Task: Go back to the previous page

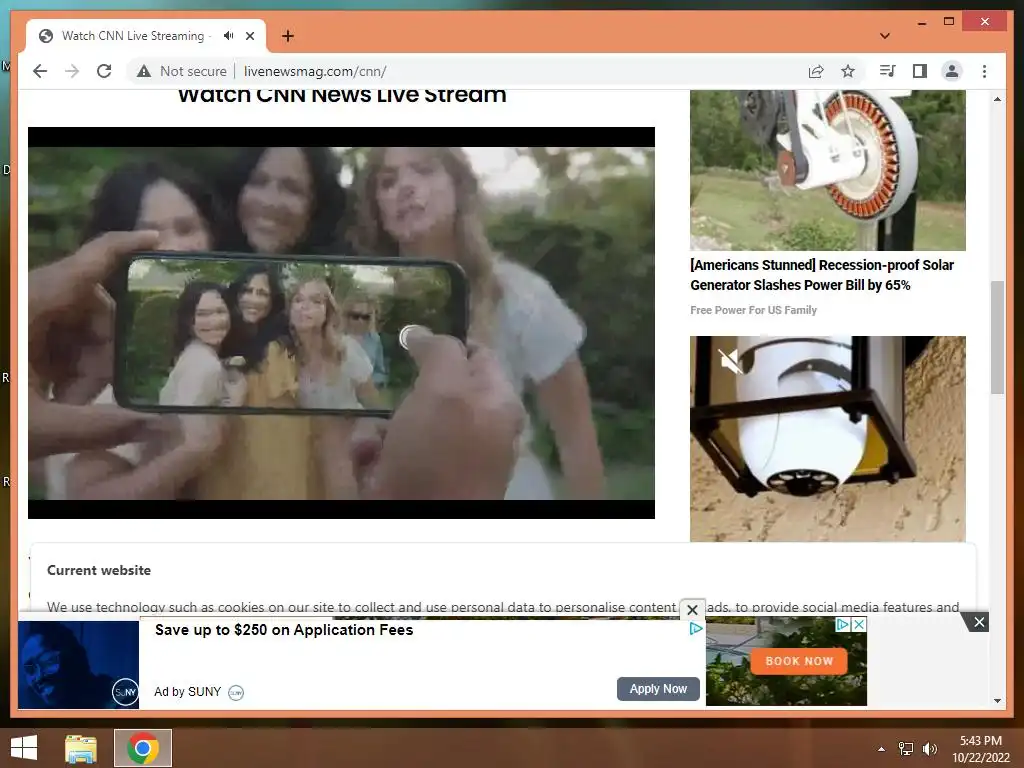Action: tap(40, 71)
